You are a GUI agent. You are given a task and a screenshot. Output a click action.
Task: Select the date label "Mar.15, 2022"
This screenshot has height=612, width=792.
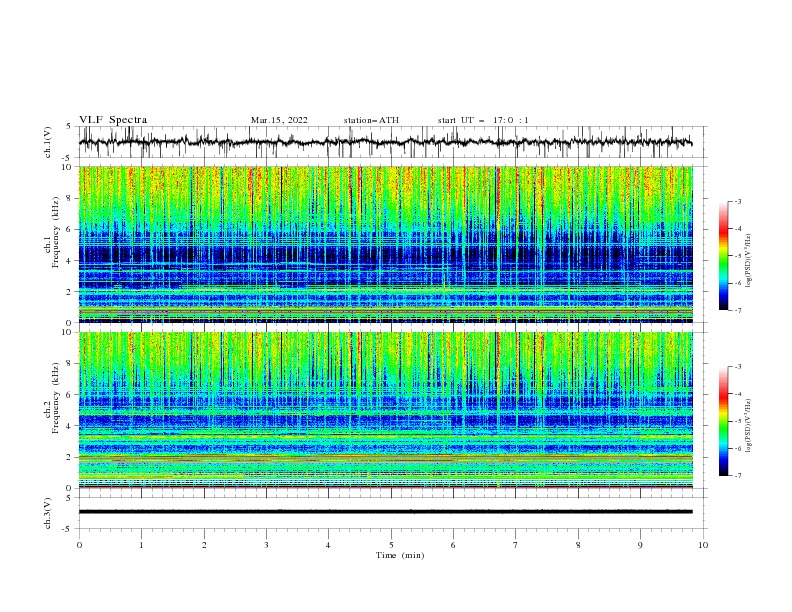(279, 120)
